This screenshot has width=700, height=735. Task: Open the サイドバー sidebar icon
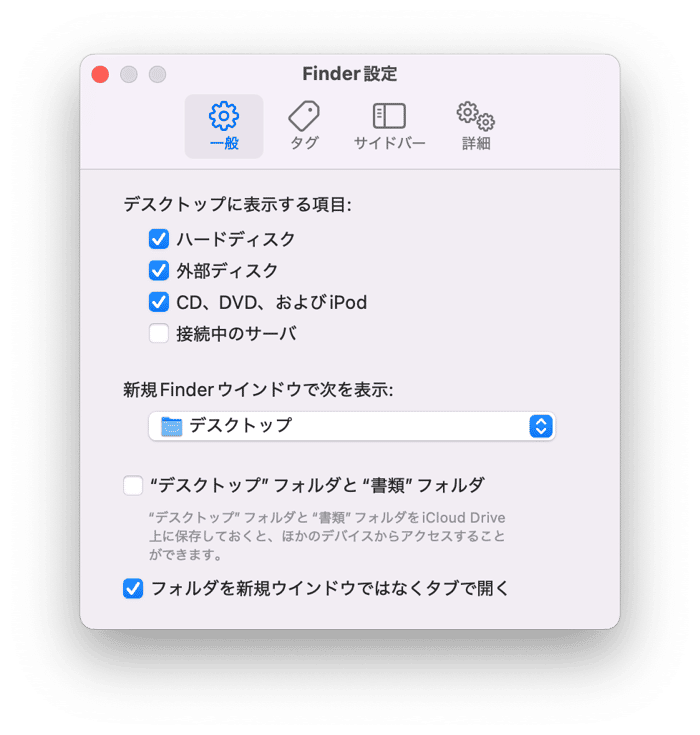[x=389, y=116]
